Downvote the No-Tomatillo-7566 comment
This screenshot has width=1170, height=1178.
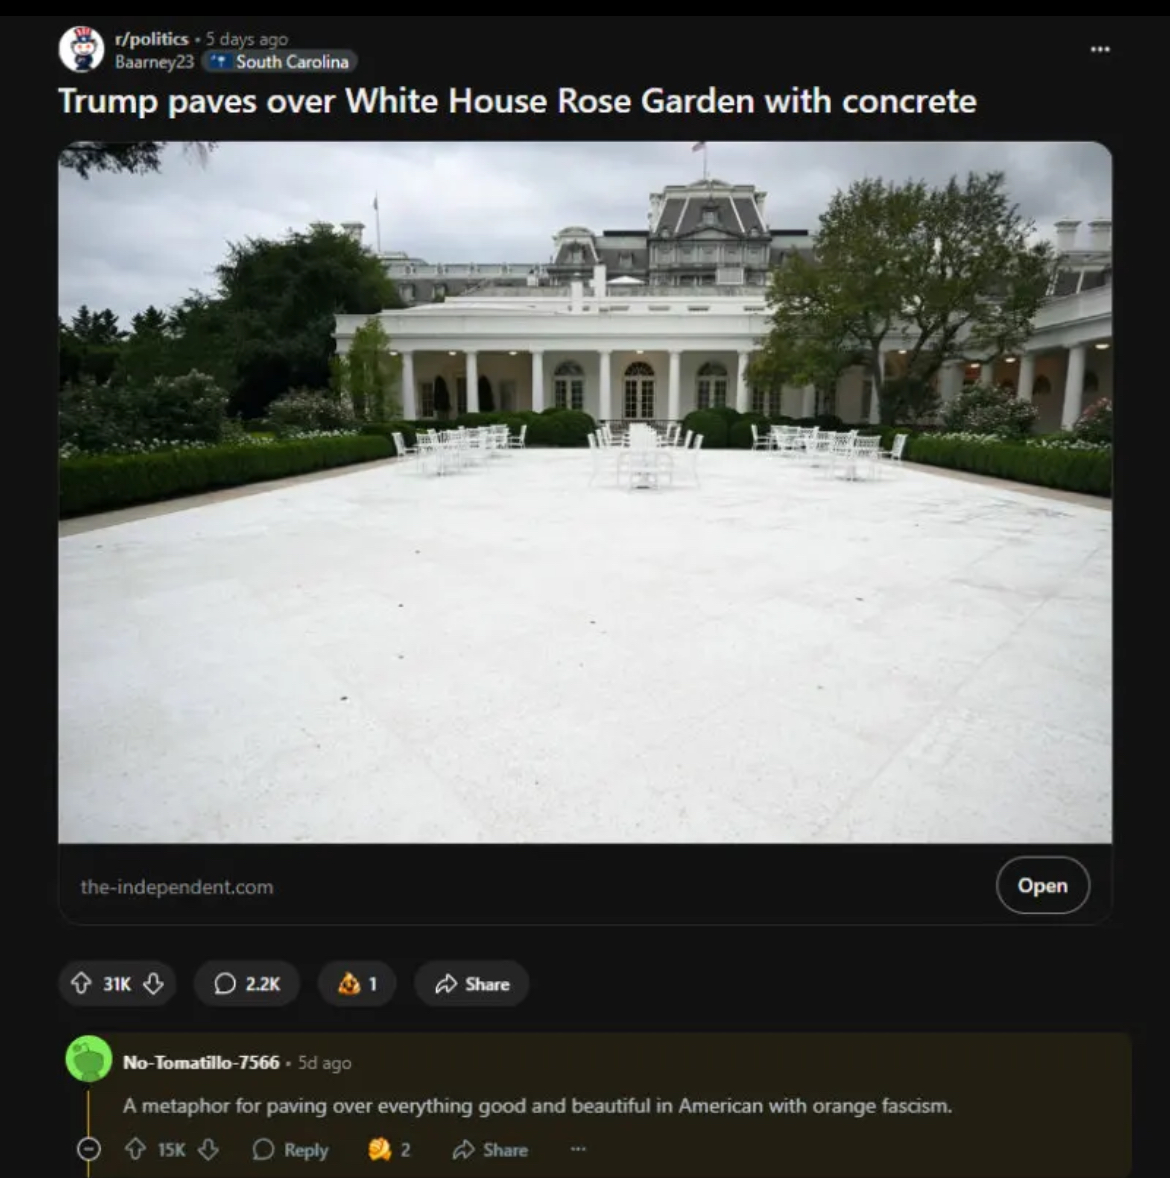(x=208, y=1149)
